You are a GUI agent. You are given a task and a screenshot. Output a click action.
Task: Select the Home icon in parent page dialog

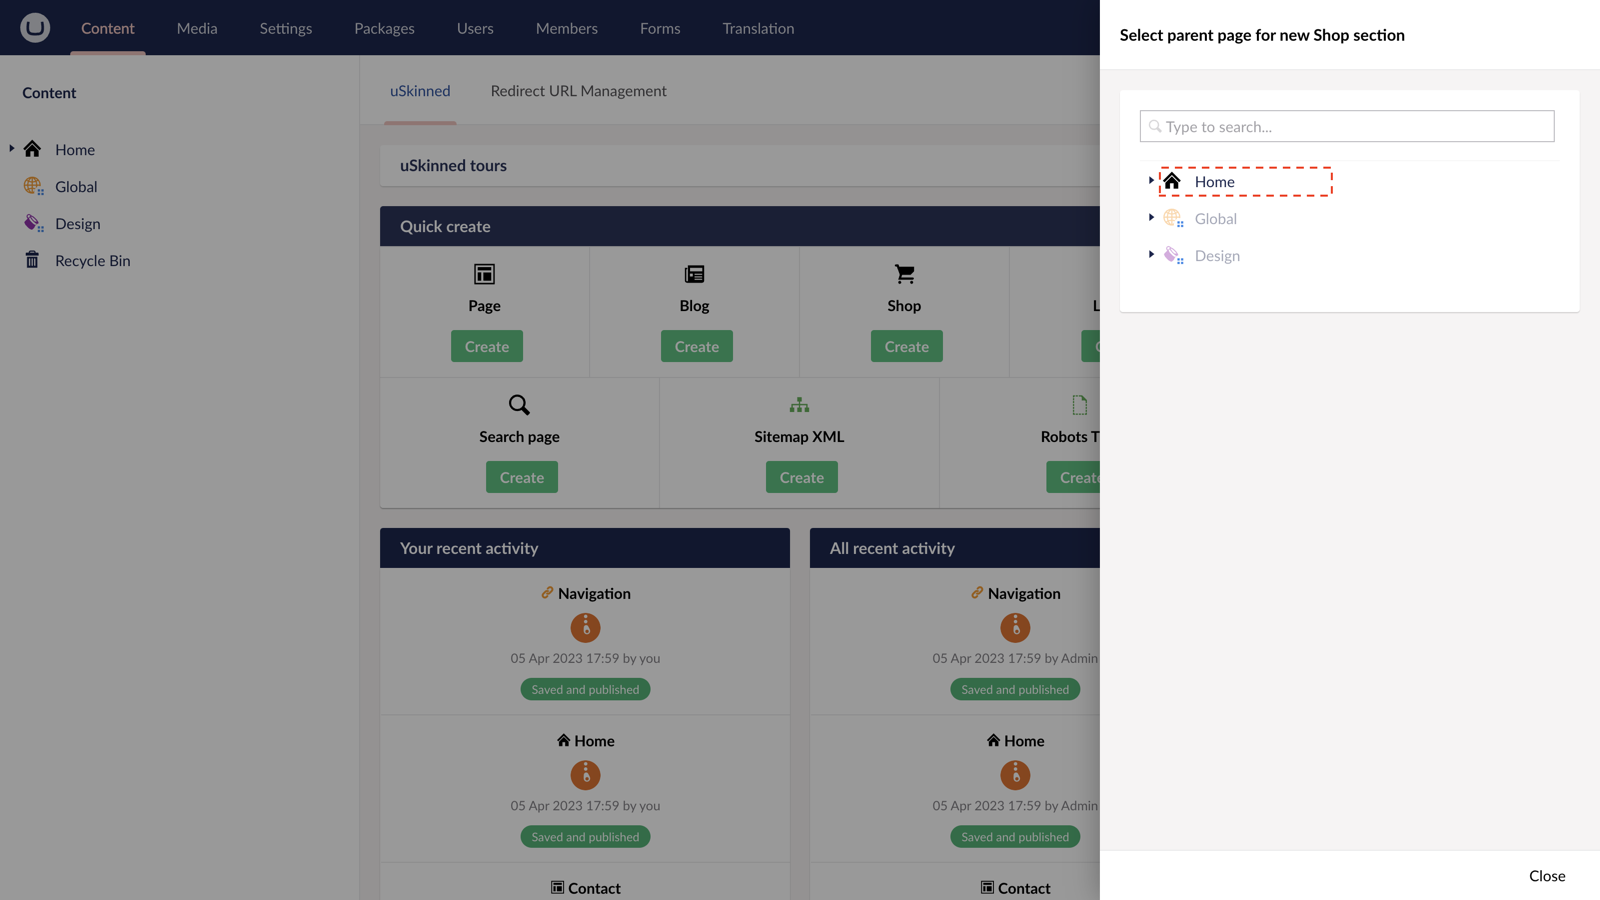[x=1172, y=181]
